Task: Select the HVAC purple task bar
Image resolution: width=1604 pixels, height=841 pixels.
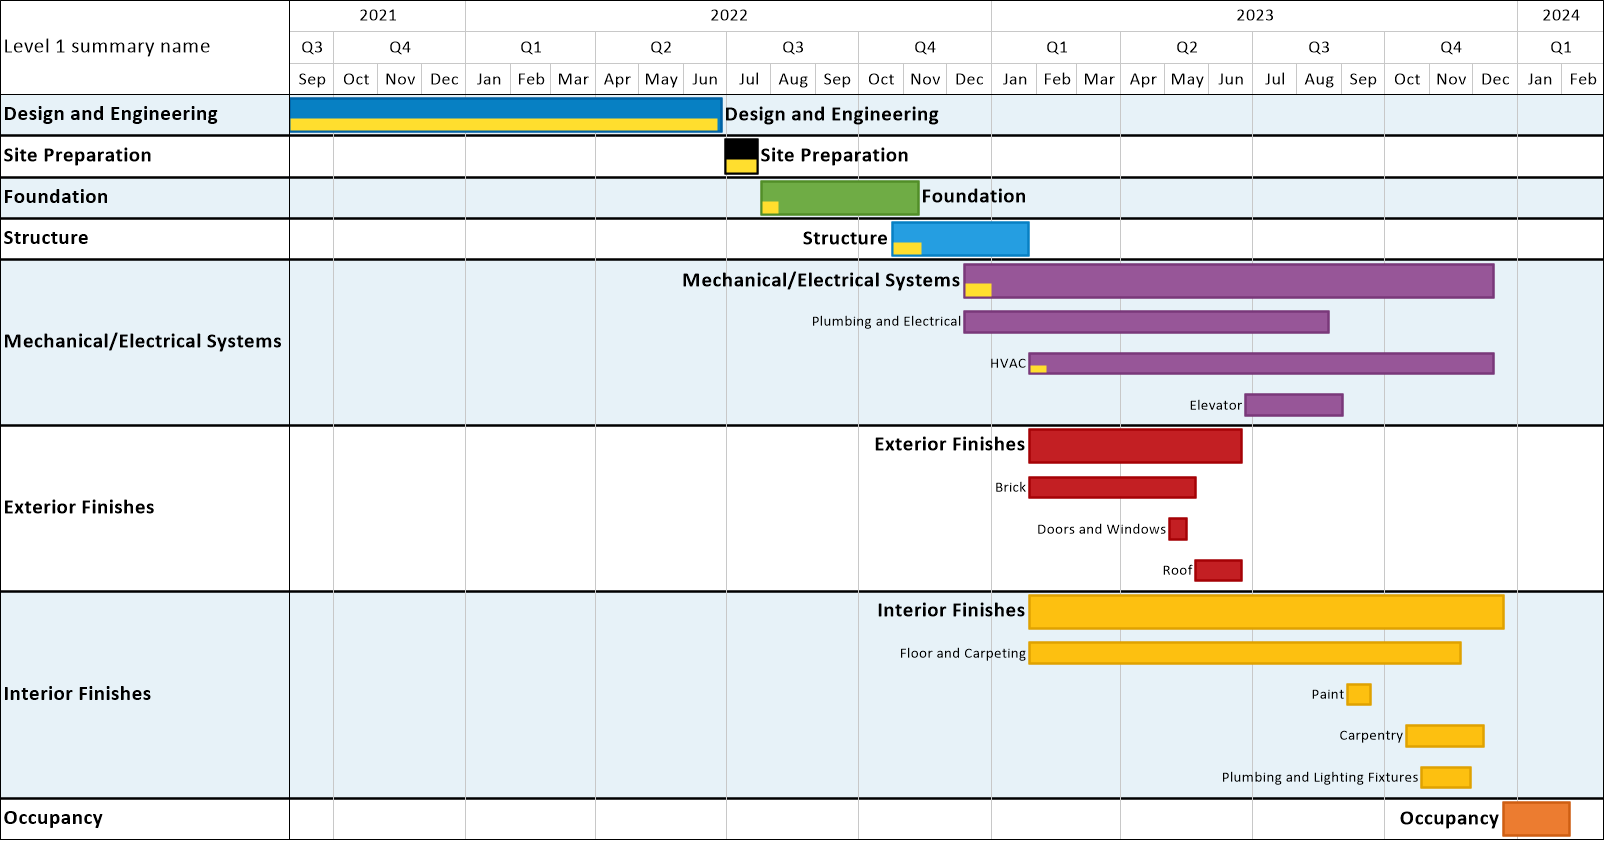Action: pos(1261,363)
